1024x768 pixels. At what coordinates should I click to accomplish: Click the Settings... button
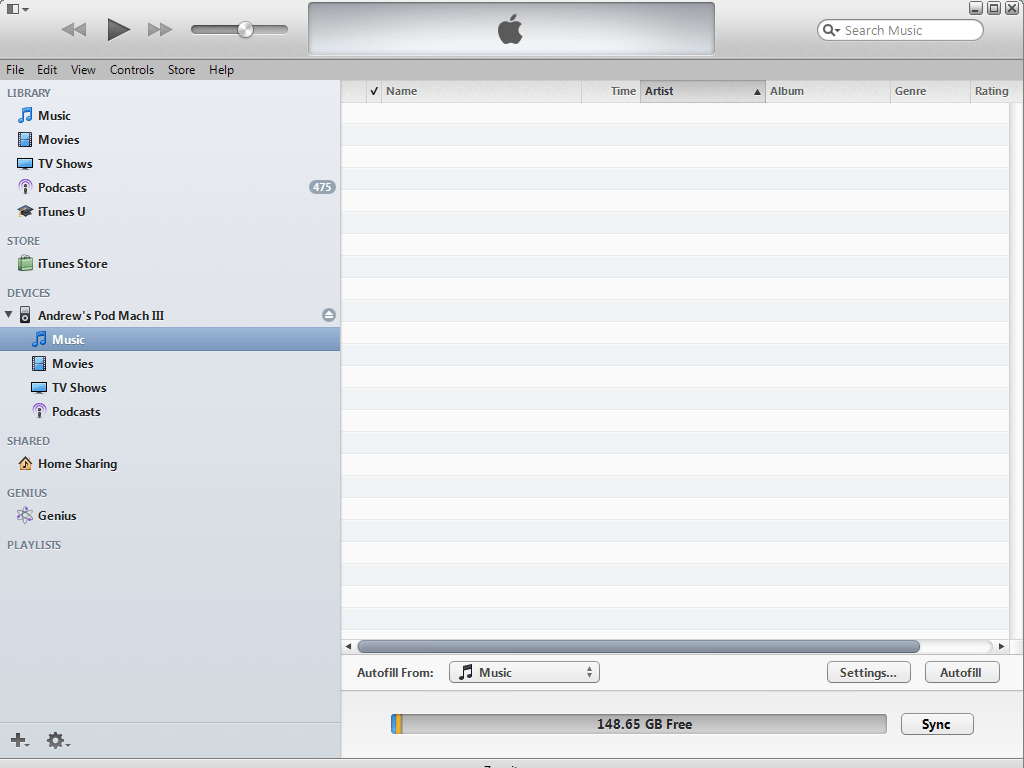pos(869,672)
